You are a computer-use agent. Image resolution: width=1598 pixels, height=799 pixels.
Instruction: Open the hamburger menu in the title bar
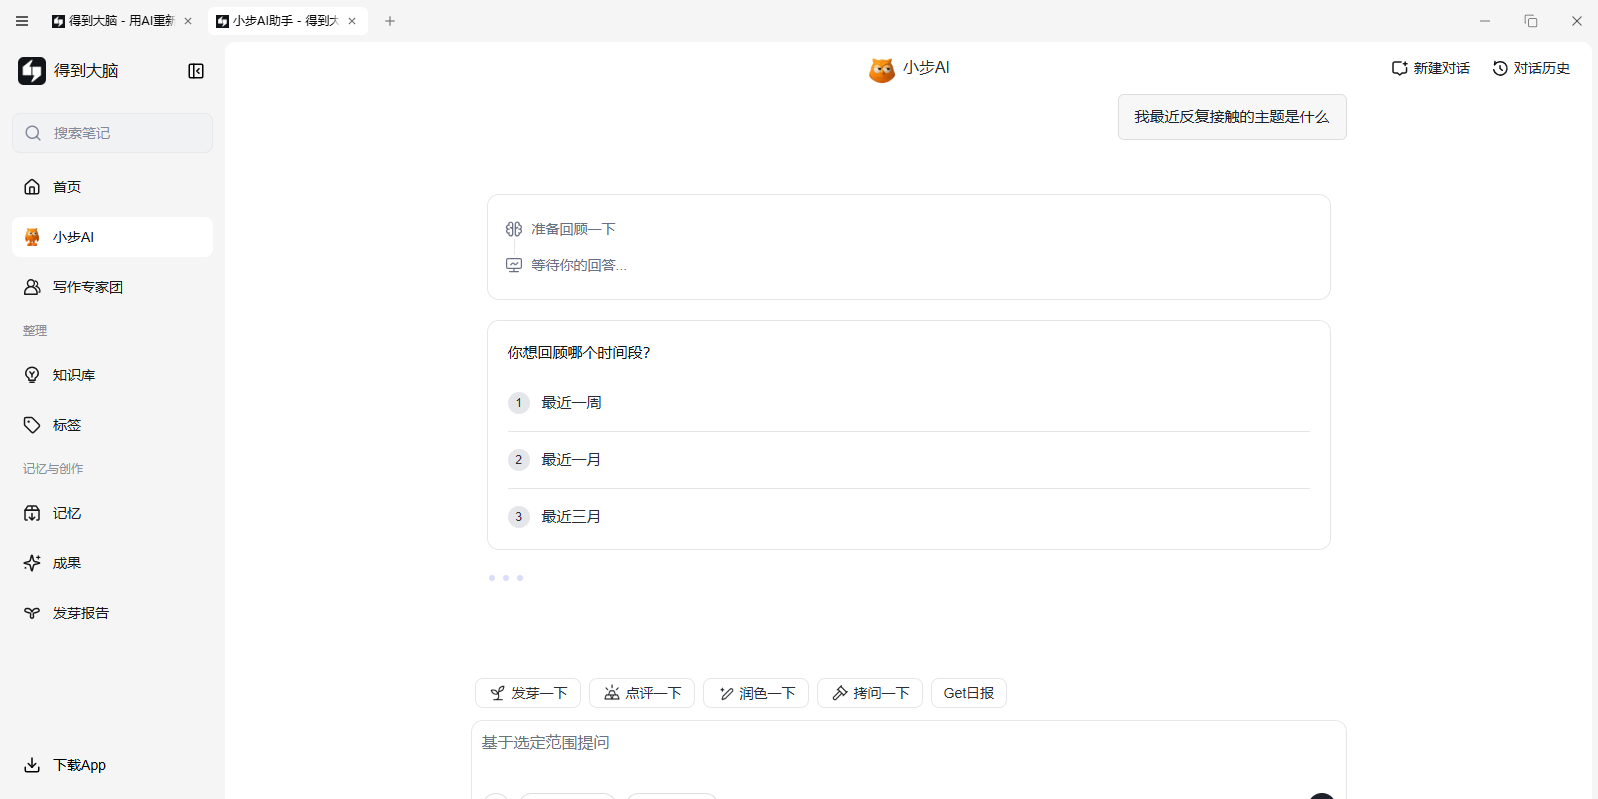click(22, 21)
